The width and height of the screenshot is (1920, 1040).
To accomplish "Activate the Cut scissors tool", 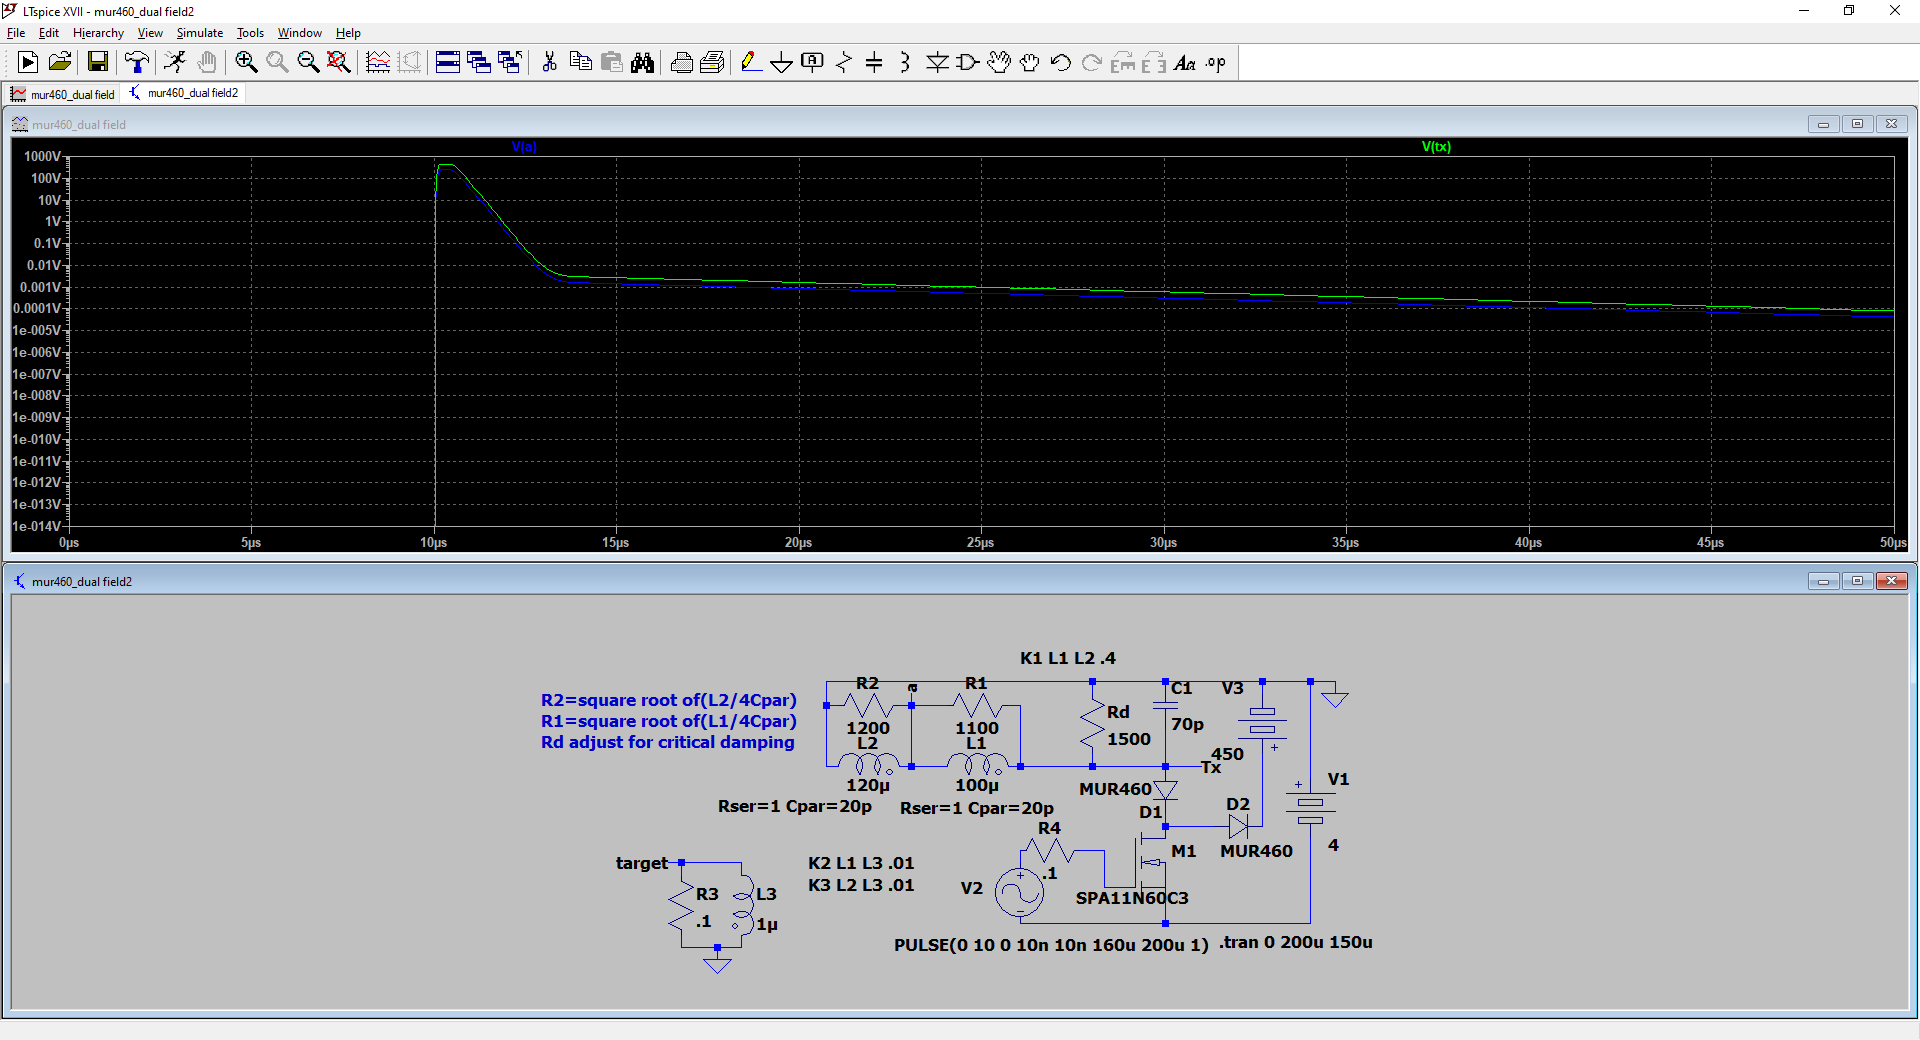I will [x=549, y=63].
